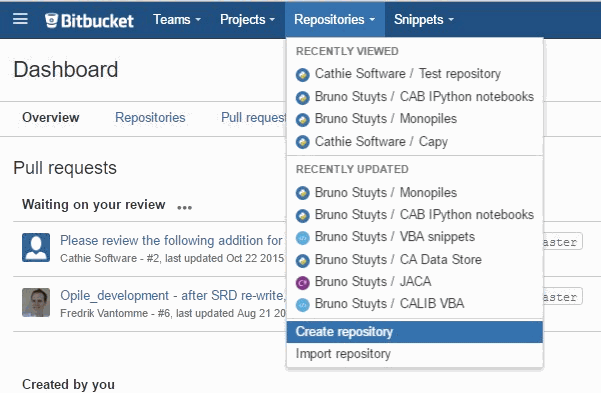
Task: Collapse the Repositories dropdown in navbar
Action: 335,19
